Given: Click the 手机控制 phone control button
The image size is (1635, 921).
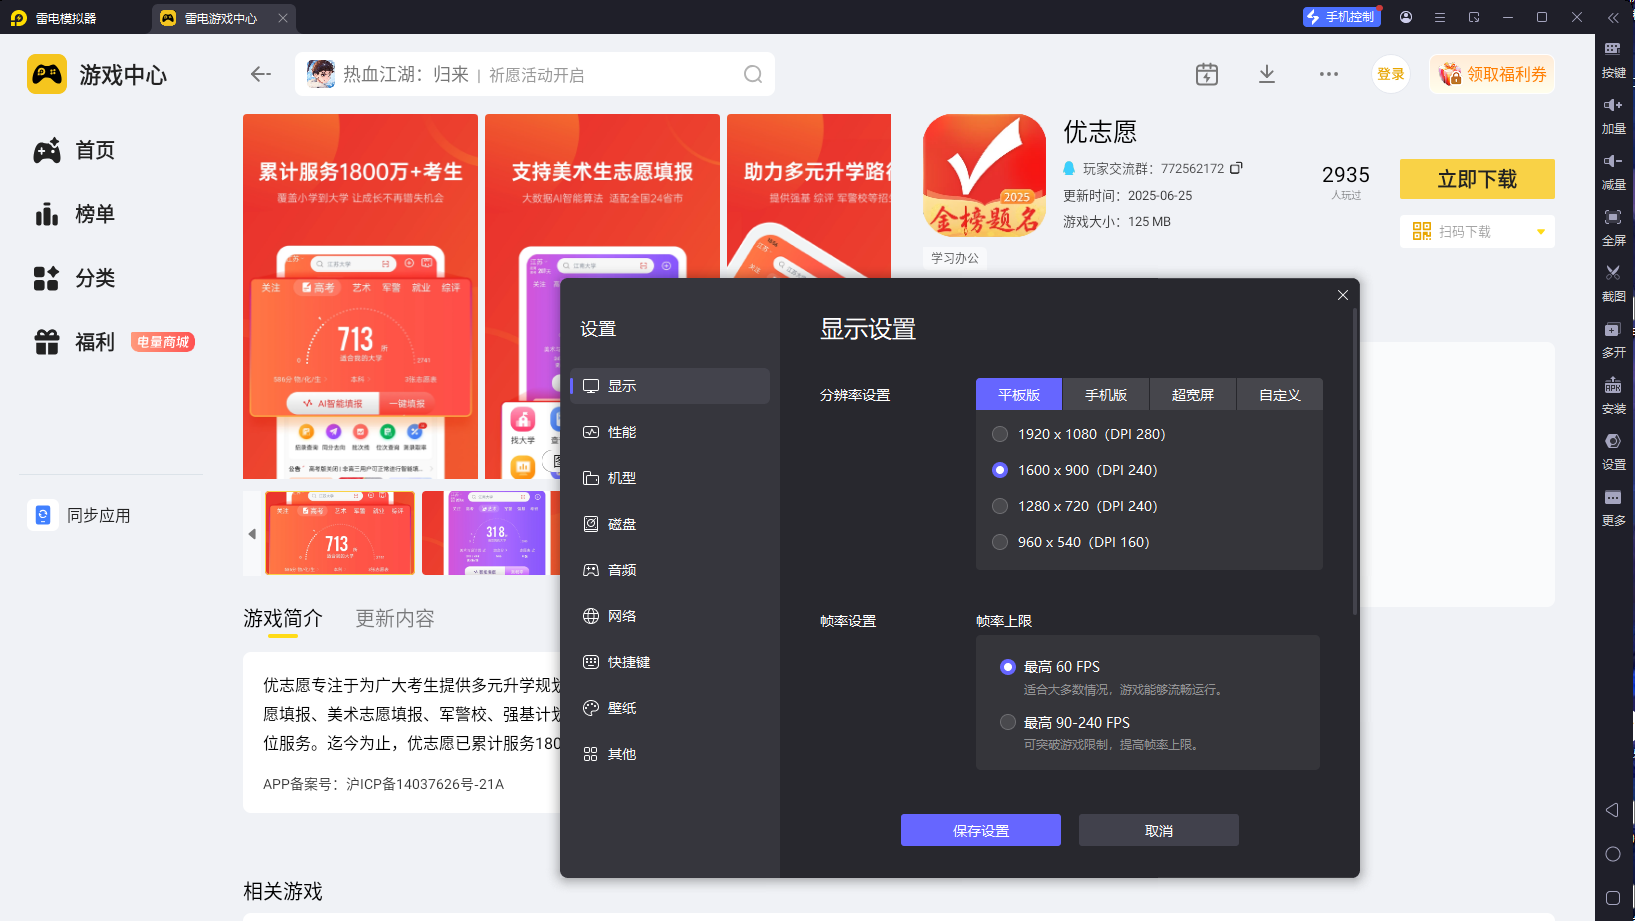Looking at the screenshot, I should click(1342, 17).
